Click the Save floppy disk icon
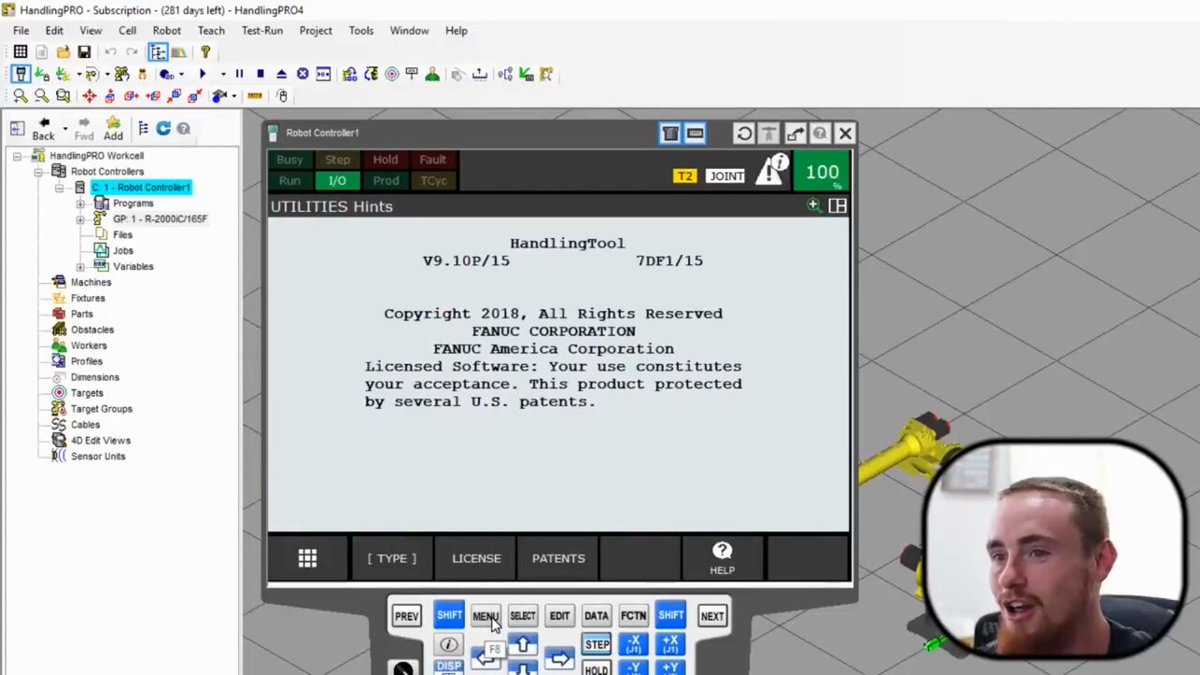This screenshot has height=675, width=1200. (x=84, y=52)
